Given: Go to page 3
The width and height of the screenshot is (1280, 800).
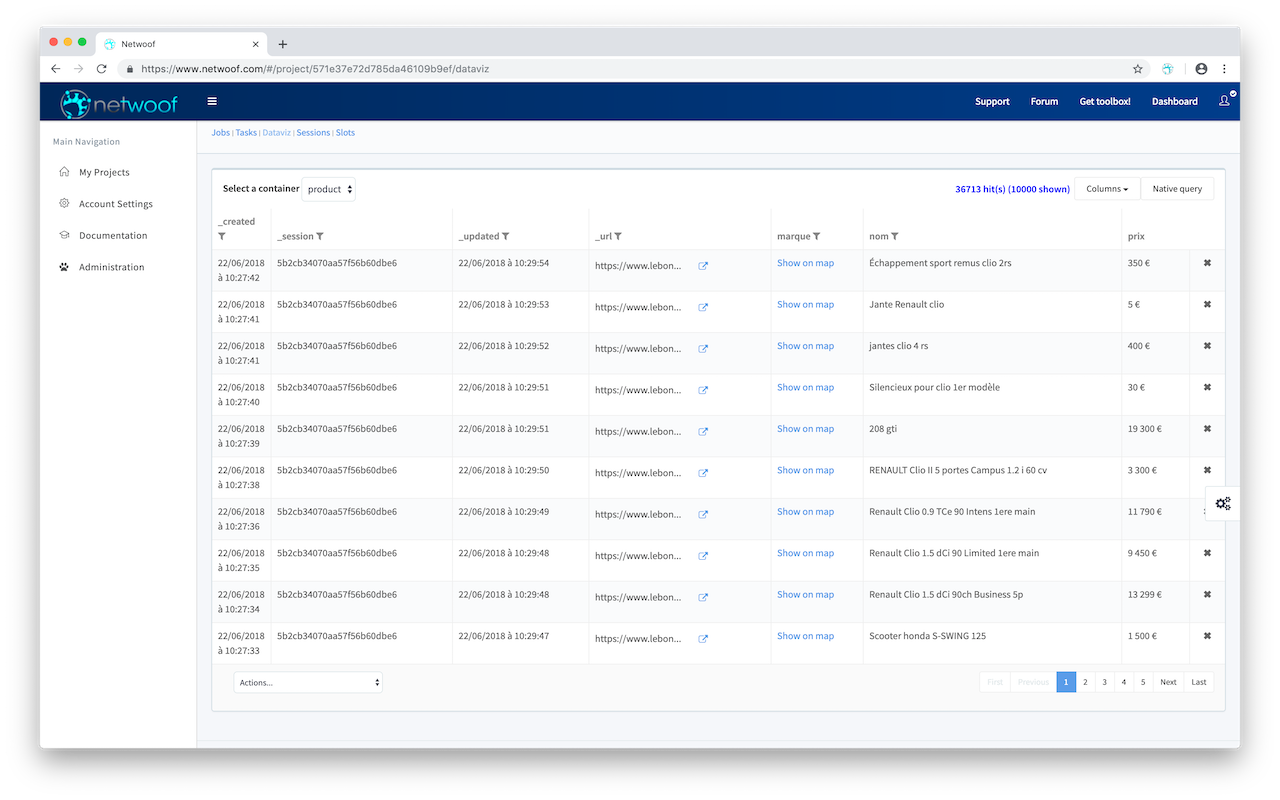Looking at the screenshot, I should coord(1104,682).
